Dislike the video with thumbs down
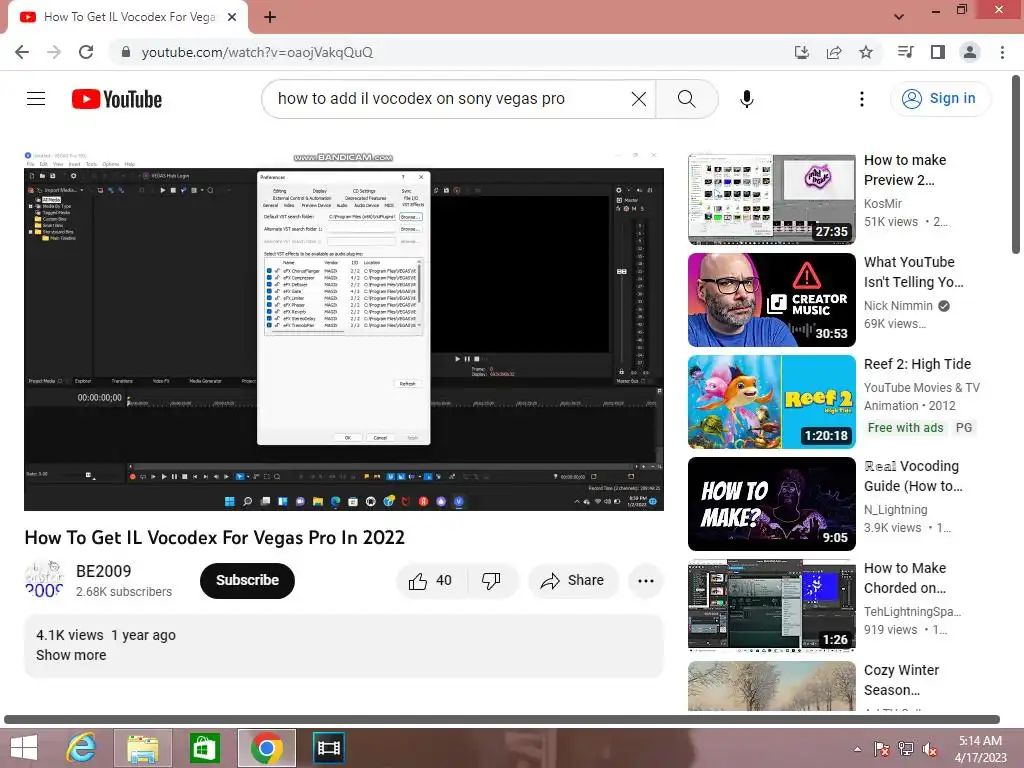This screenshot has width=1024, height=768. [x=491, y=581]
